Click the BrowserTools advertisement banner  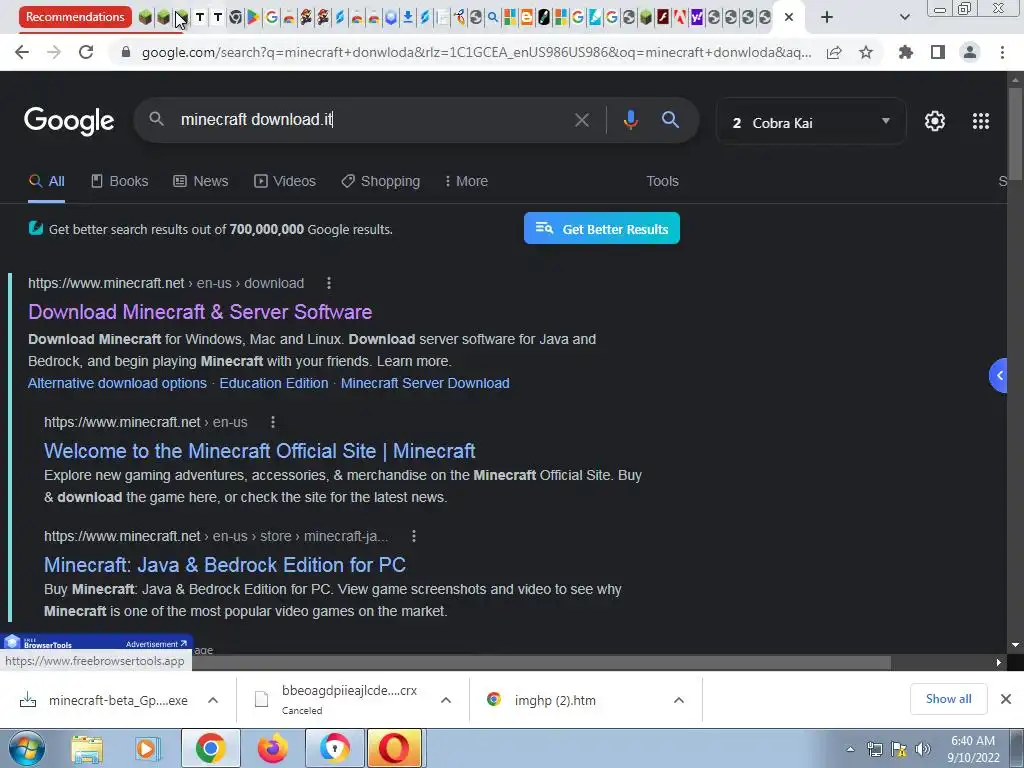tap(97, 643)
